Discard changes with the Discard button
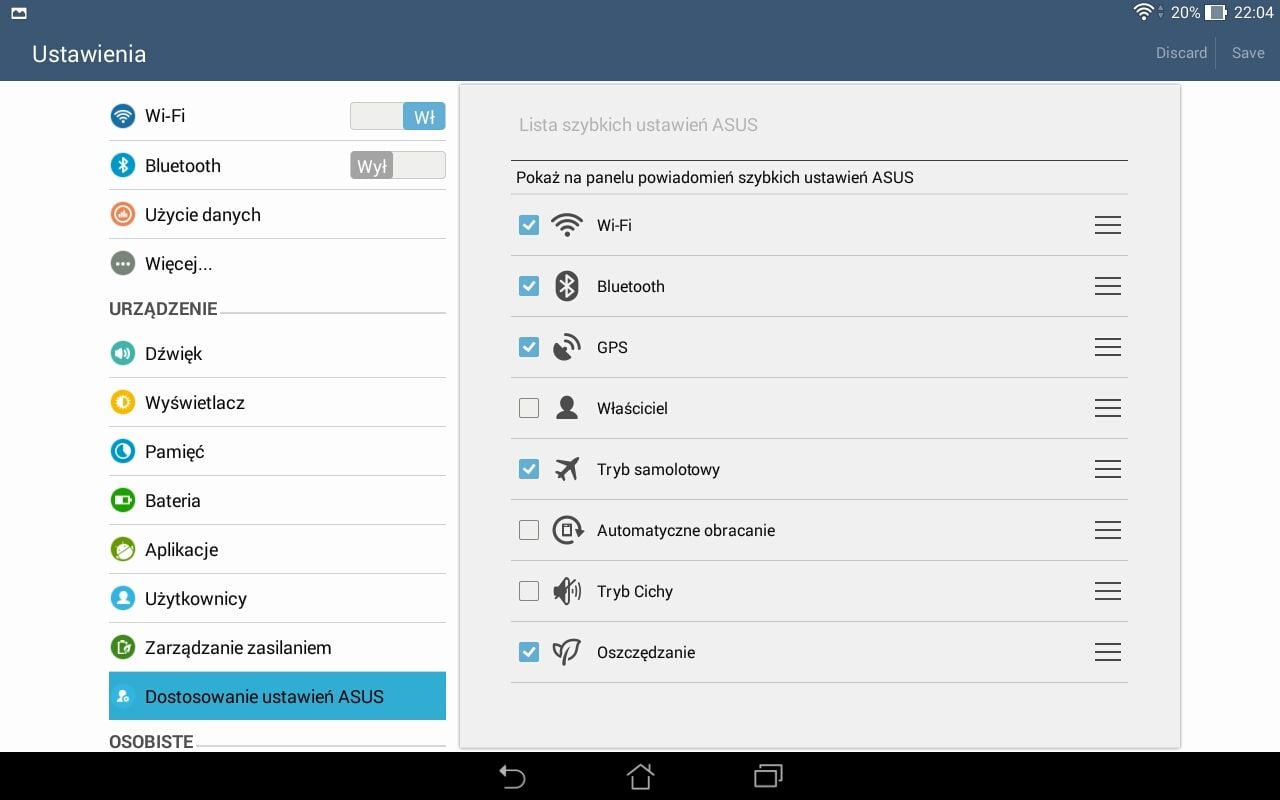This screenshot has width=1280, height=800. pos(1181,53)
